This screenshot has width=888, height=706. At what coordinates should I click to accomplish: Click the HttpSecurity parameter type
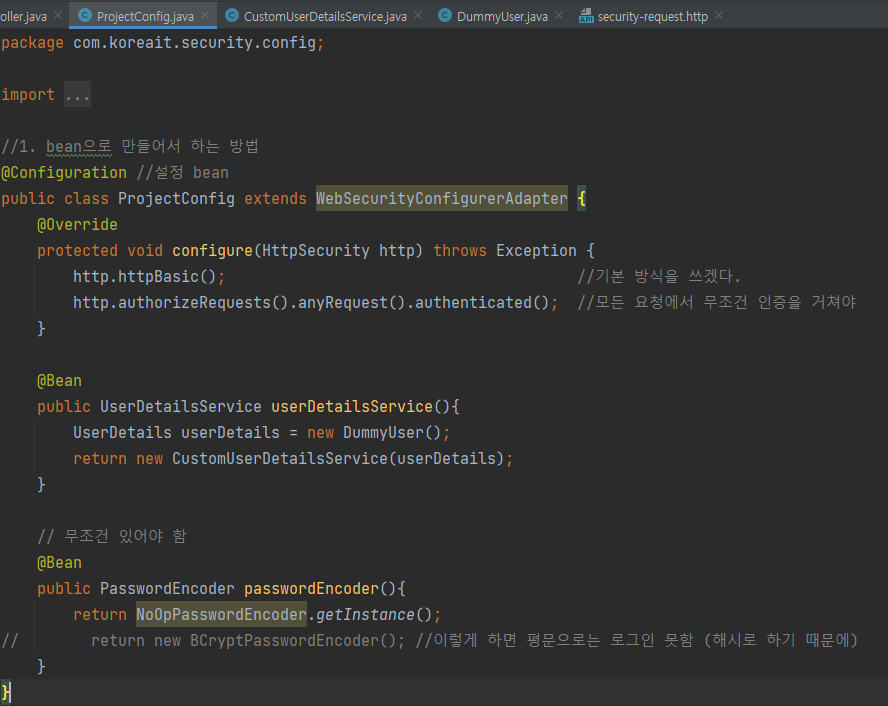pyautogui.click(x=315, y=250)
